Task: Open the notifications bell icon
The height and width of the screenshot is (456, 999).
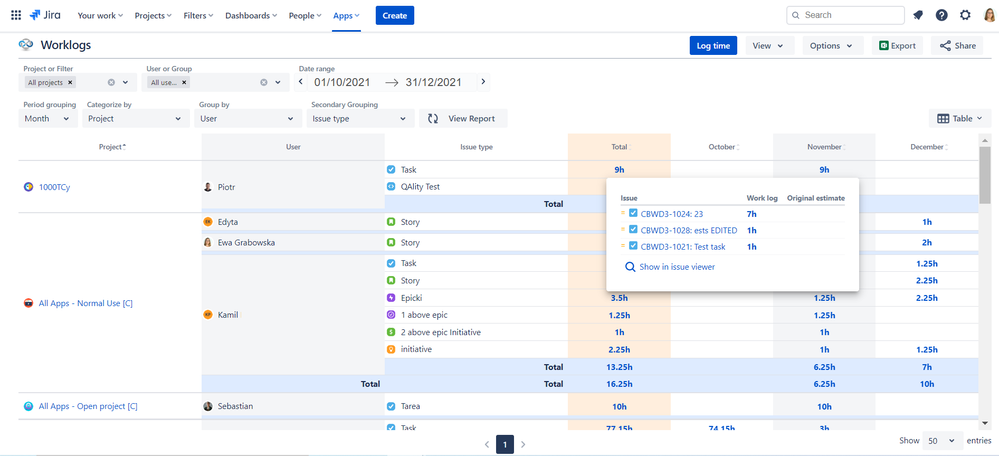Action: [x=917, y=15]
